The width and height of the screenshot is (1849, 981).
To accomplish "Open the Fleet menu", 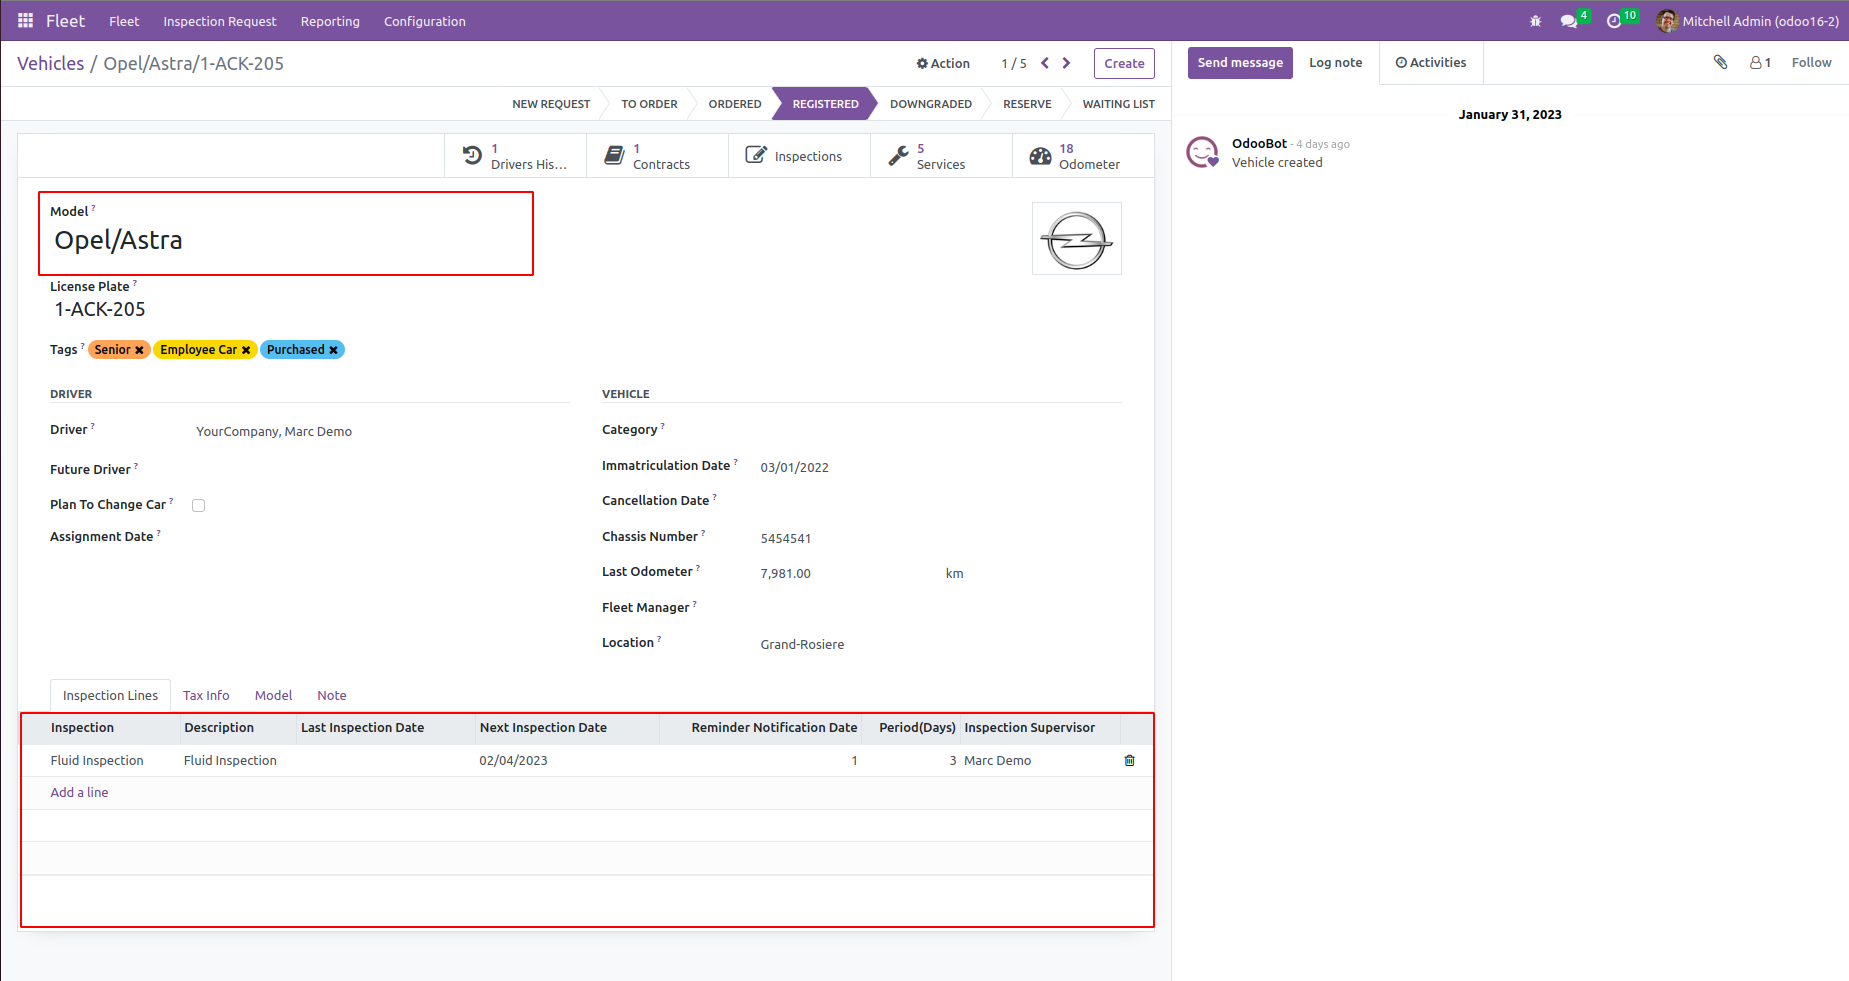I will (x=124, y=21).
